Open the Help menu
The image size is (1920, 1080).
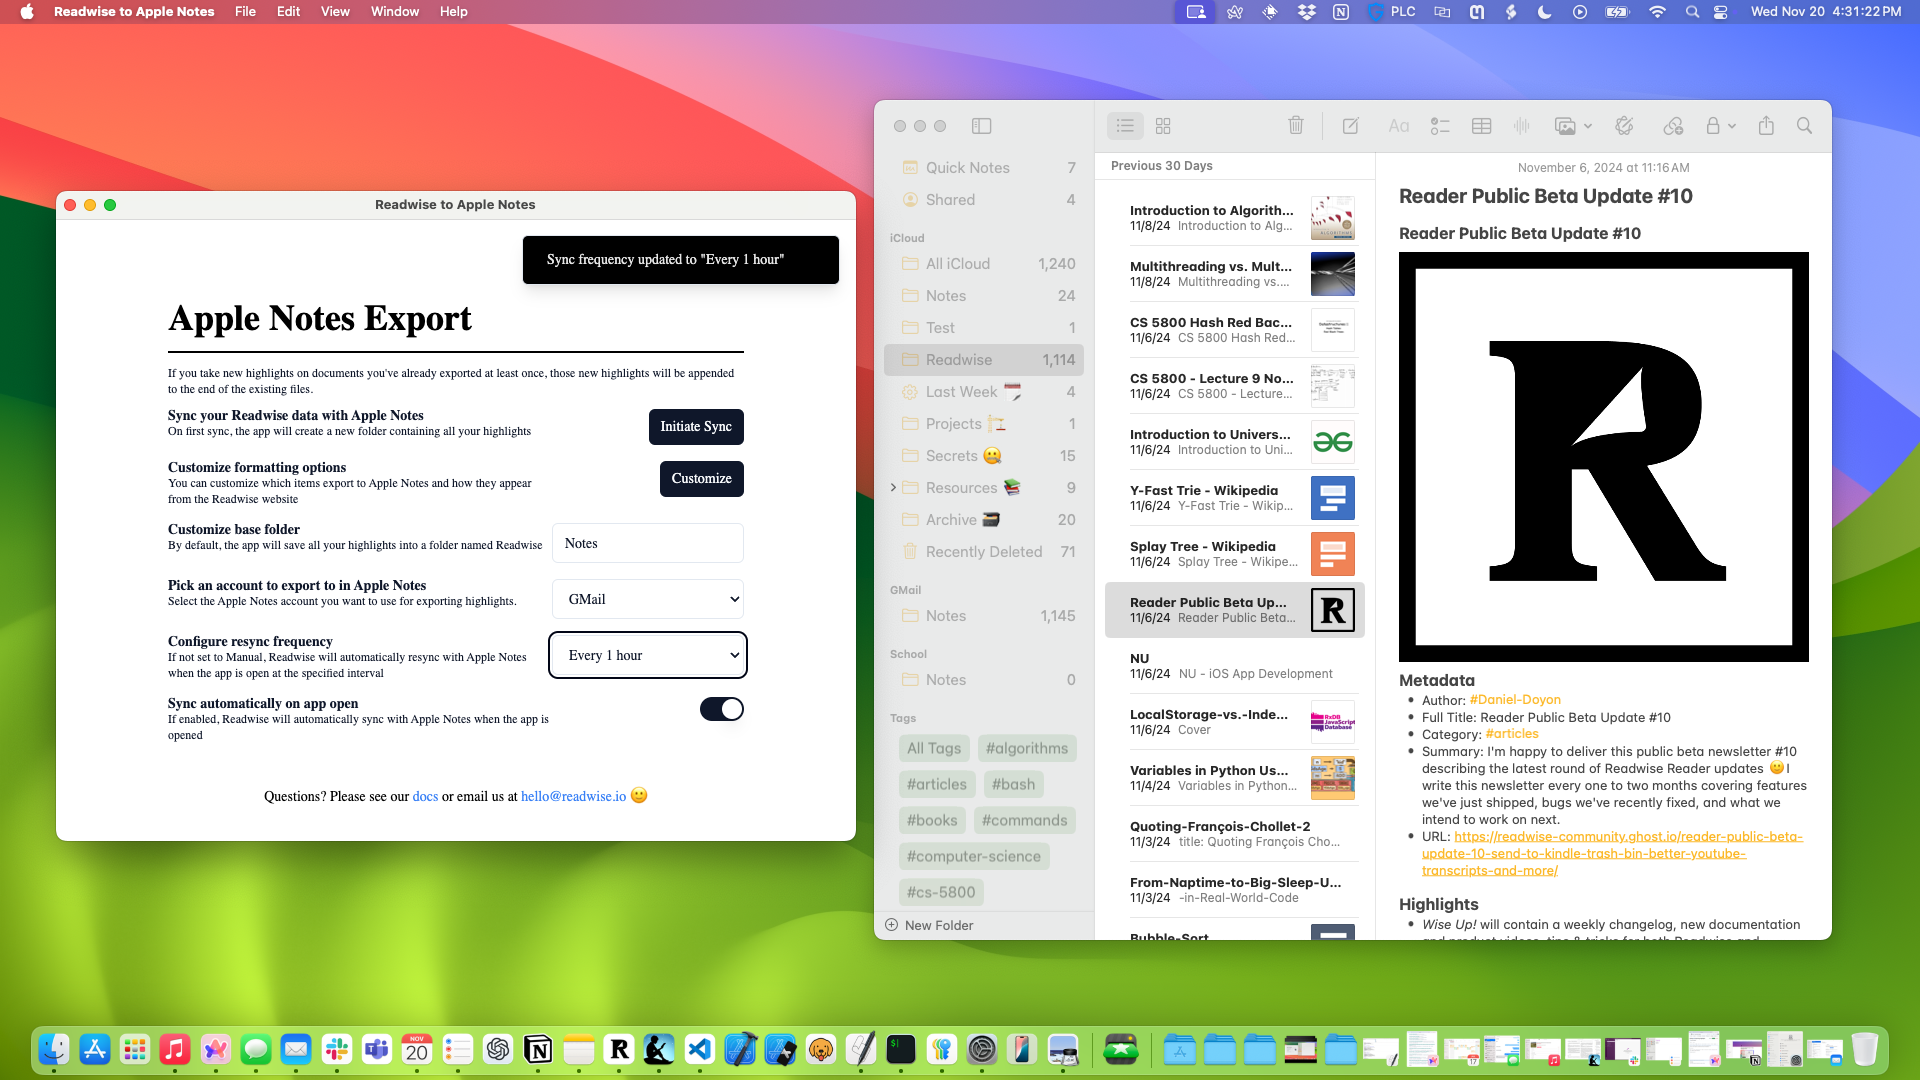[453, 12]
